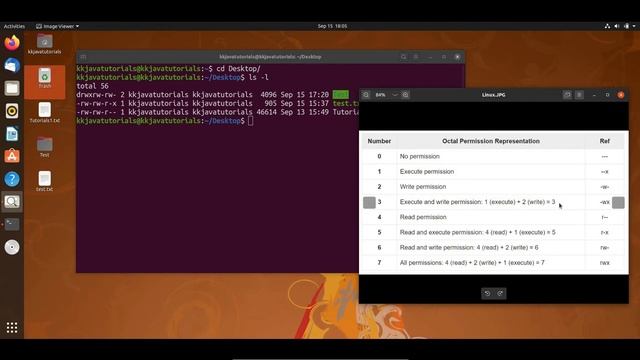Zoom in using the image viewer
This screenshot has height=360, width=640.
405,95
